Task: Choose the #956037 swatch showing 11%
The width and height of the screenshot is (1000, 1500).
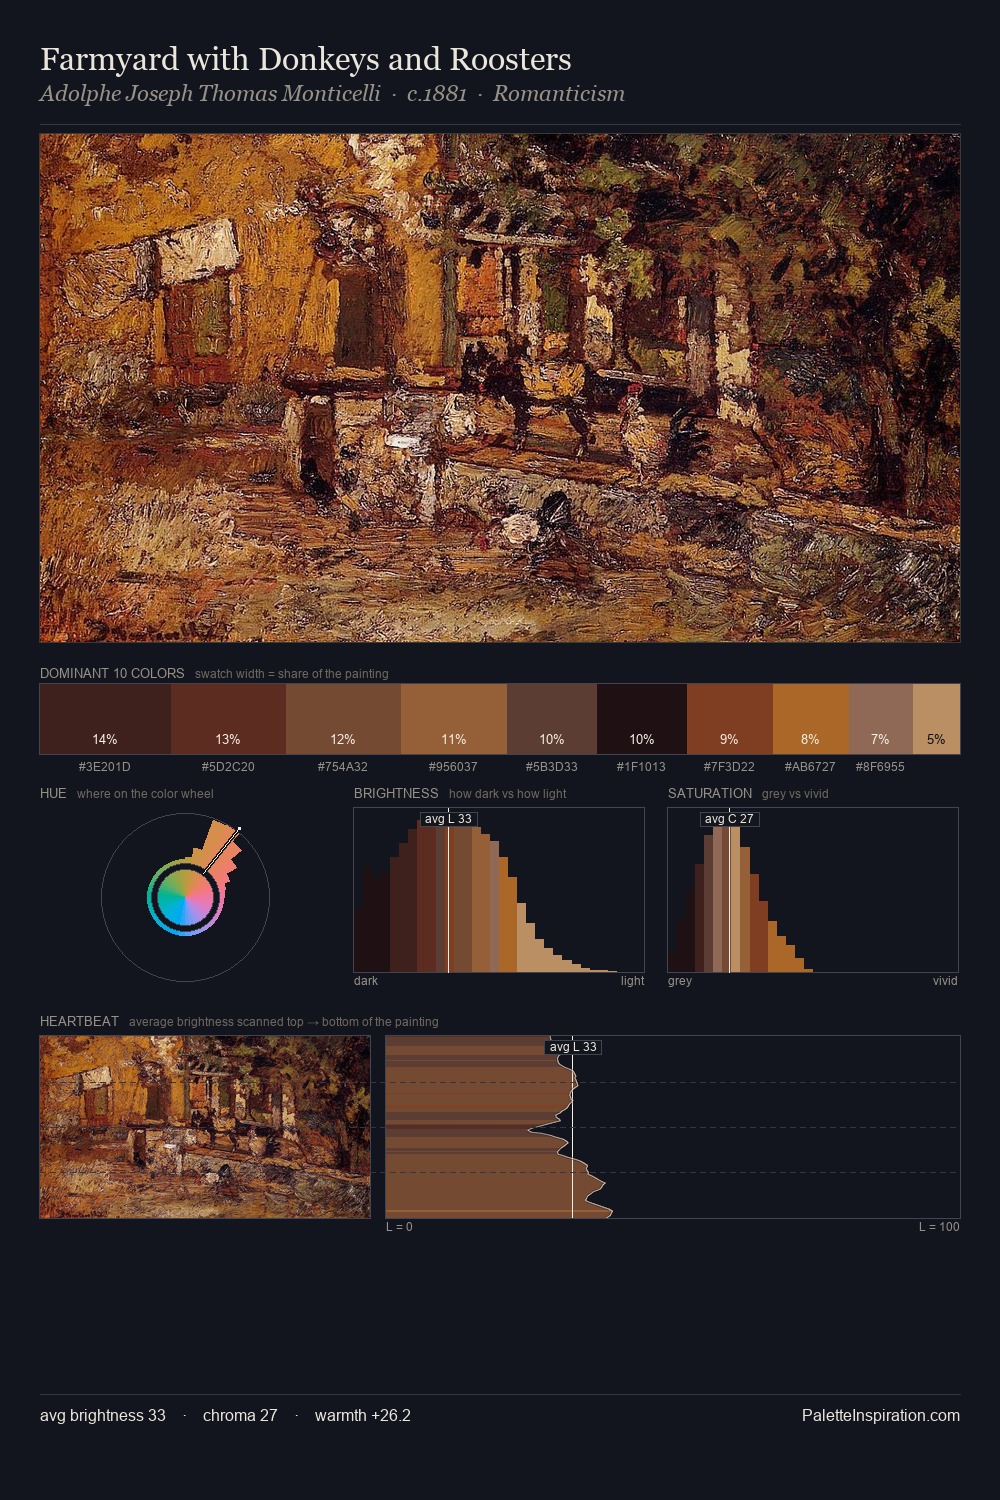Action: [x=454, y=719]
